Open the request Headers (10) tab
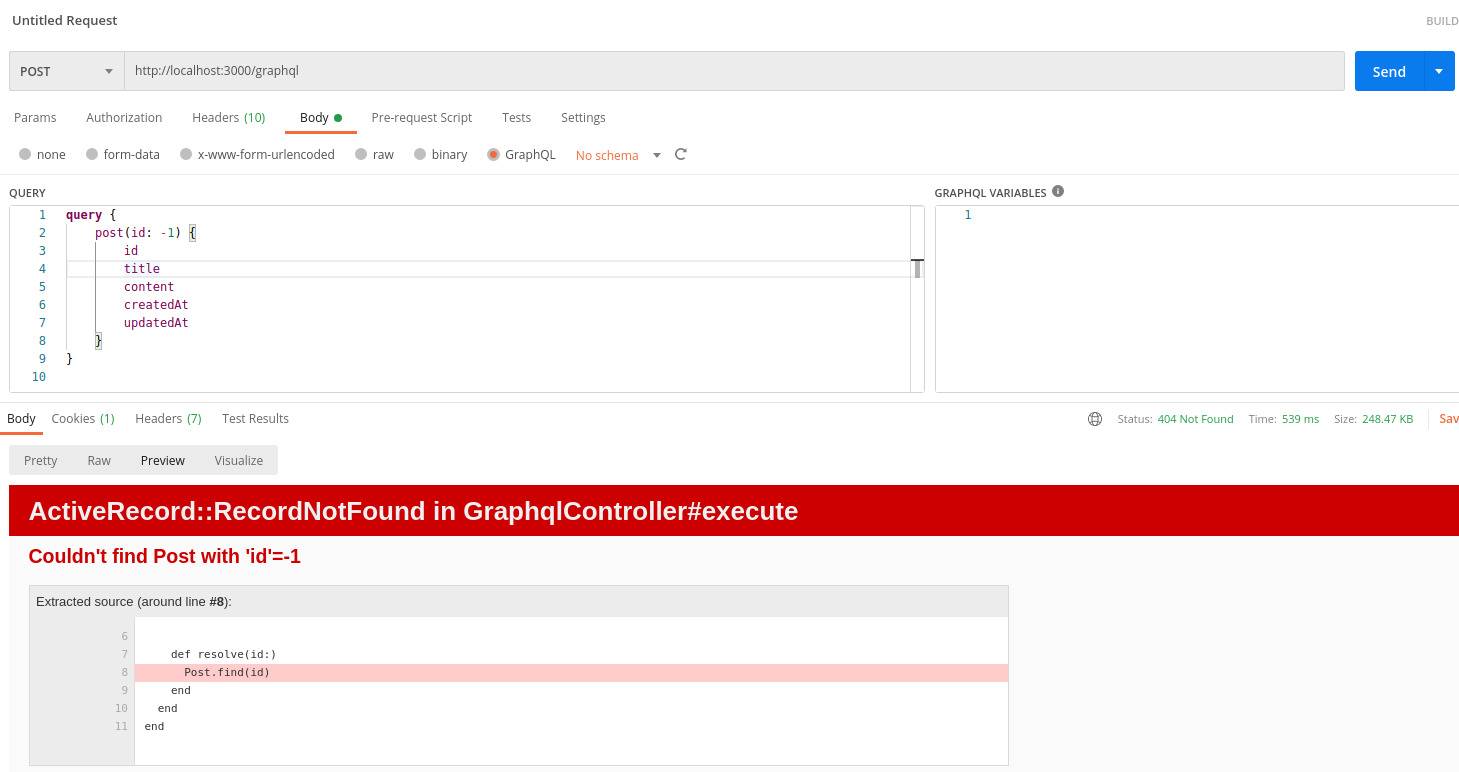1459x772 pixels. pos(228,118)
